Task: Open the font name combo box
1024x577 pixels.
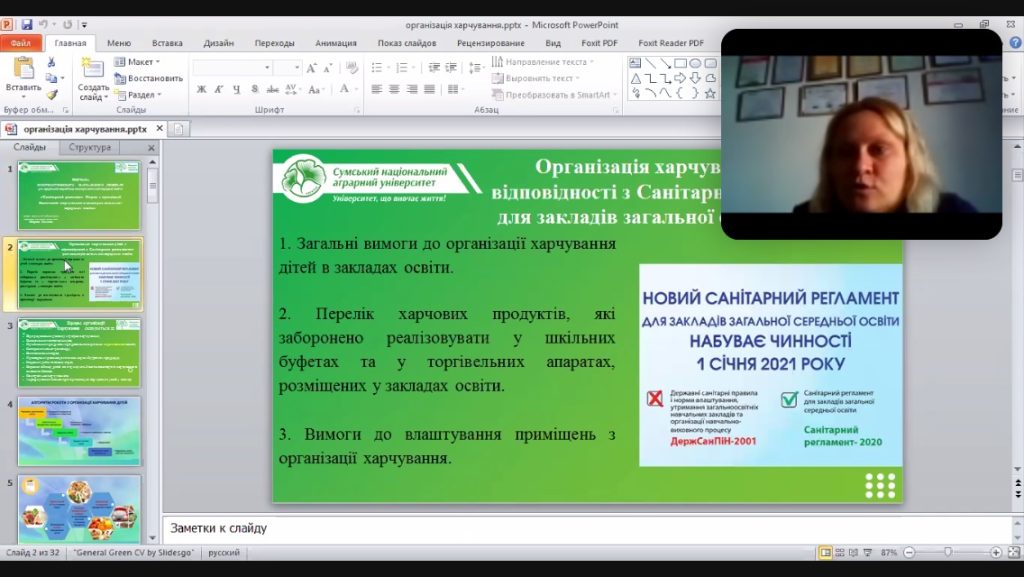Action: pos(232,67)
